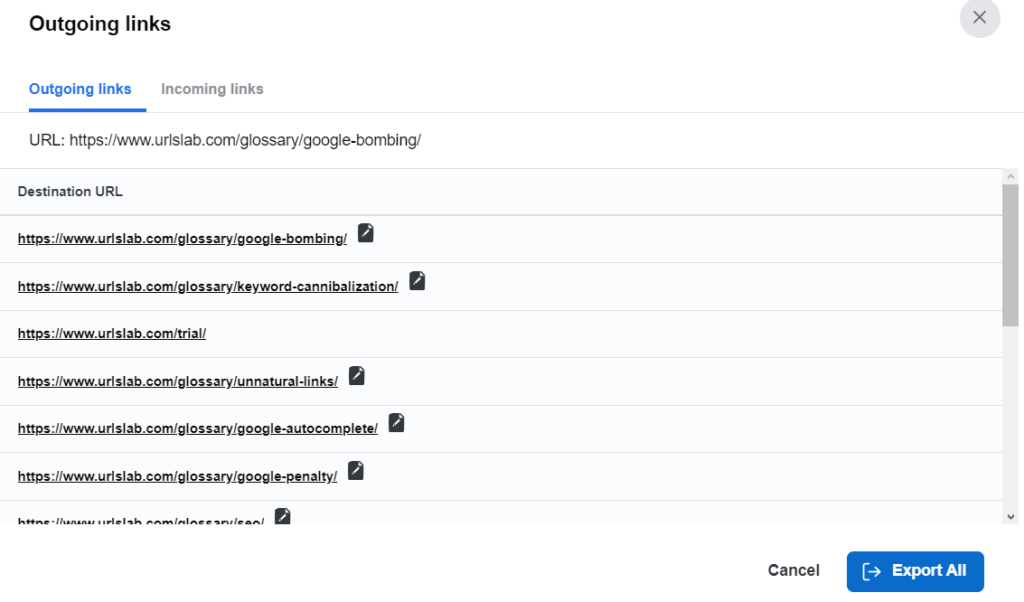1024x602 pixels.
Task: Click the edit icon beside unnatural-links link
Action: [356, 375]
